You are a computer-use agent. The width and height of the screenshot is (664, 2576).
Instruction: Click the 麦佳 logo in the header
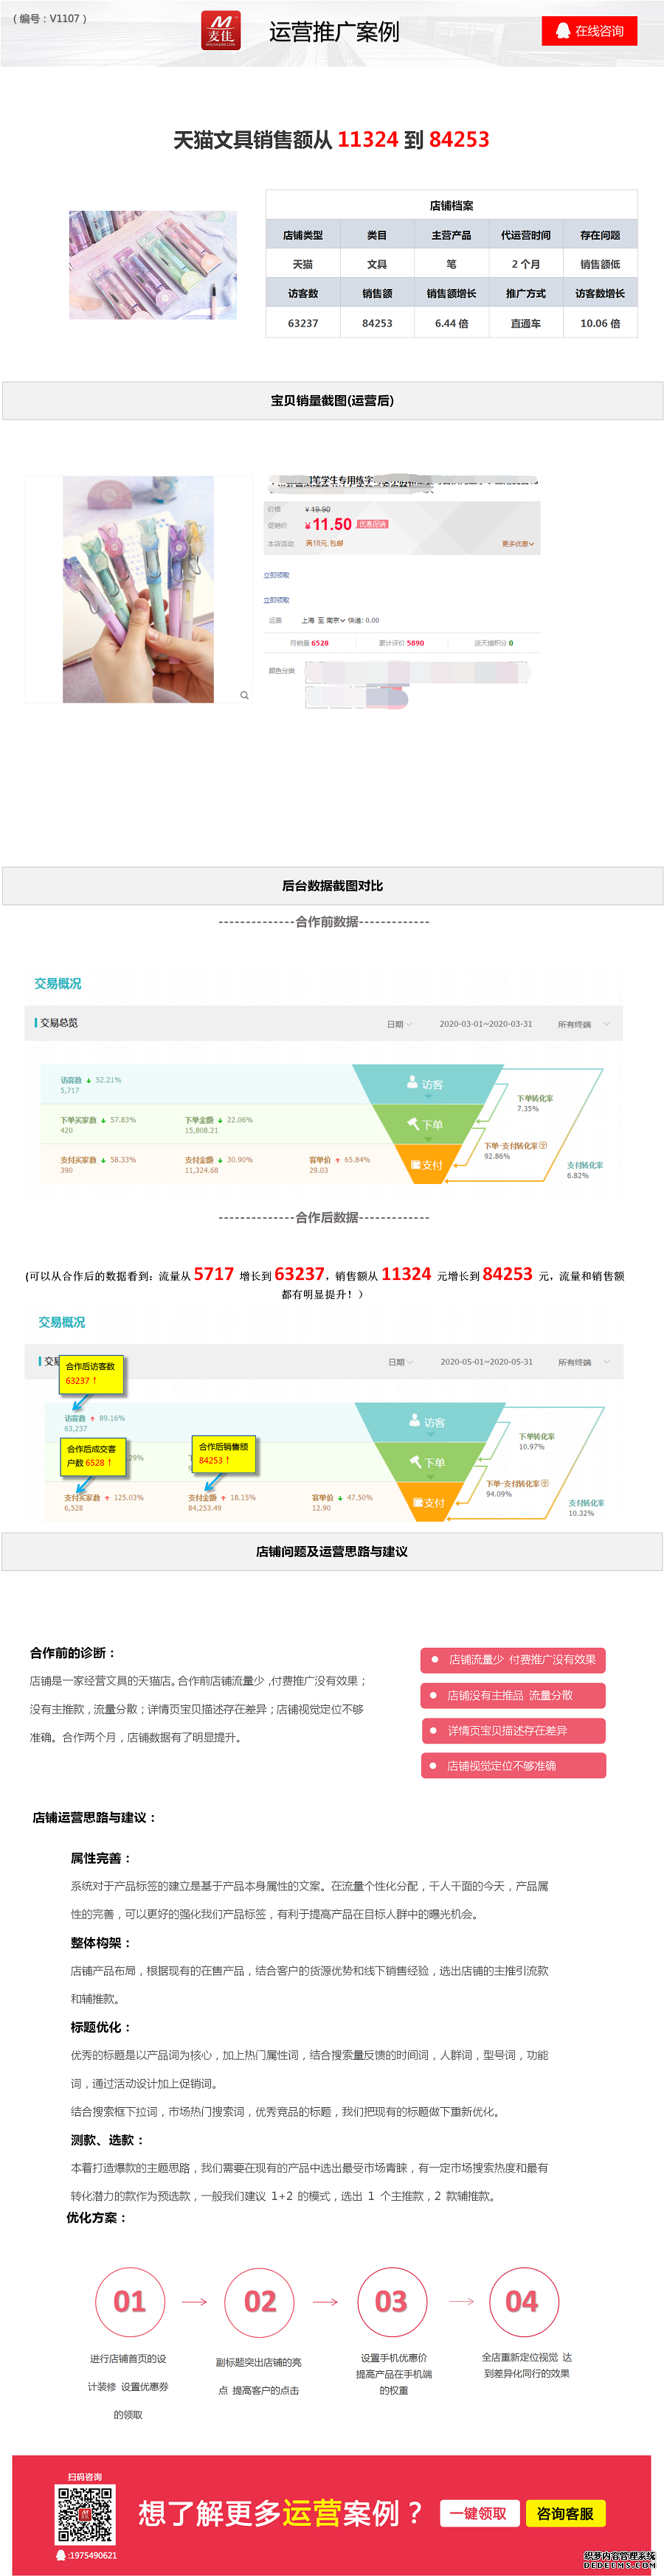(x=220, y=30)
